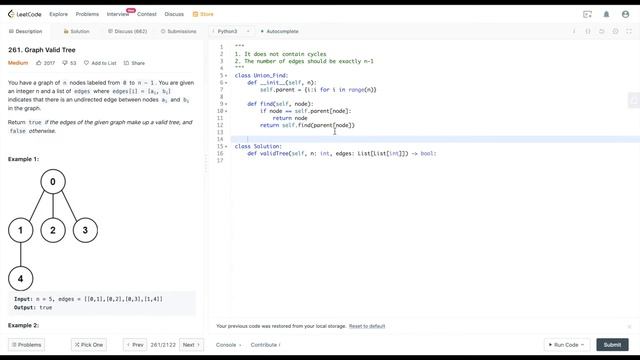640x360 pixels.
Task: Like the problem with thumbs up
Action: coord(45,63)
